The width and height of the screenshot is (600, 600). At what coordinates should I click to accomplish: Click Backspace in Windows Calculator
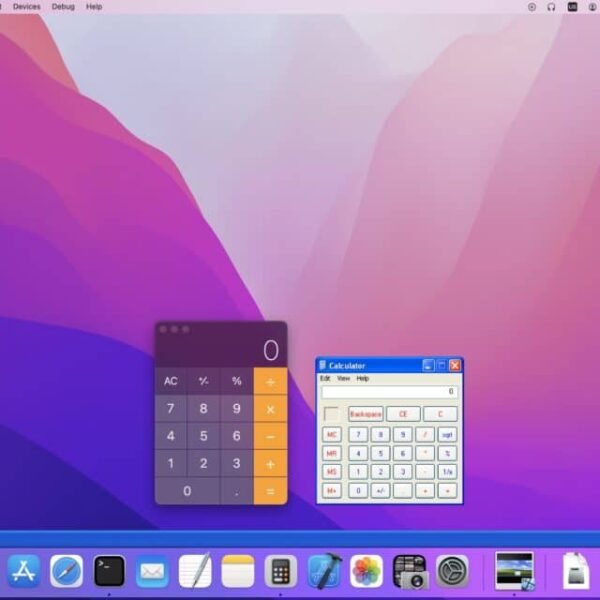[366, 414]
